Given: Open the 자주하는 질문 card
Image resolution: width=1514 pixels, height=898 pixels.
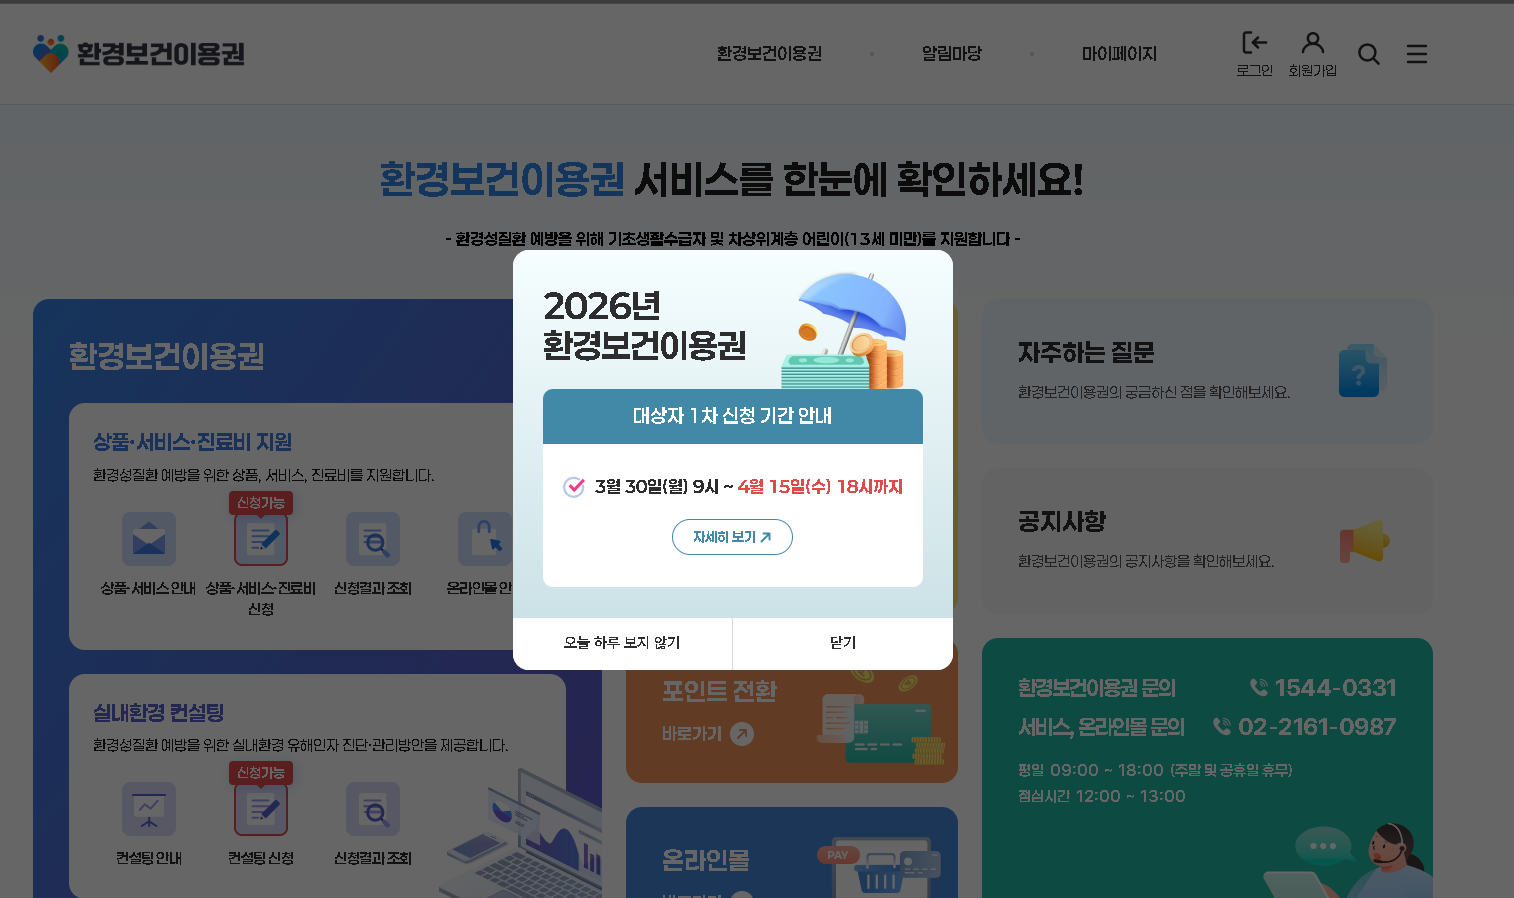Looking at the screenshot, I should (1206, 371).
